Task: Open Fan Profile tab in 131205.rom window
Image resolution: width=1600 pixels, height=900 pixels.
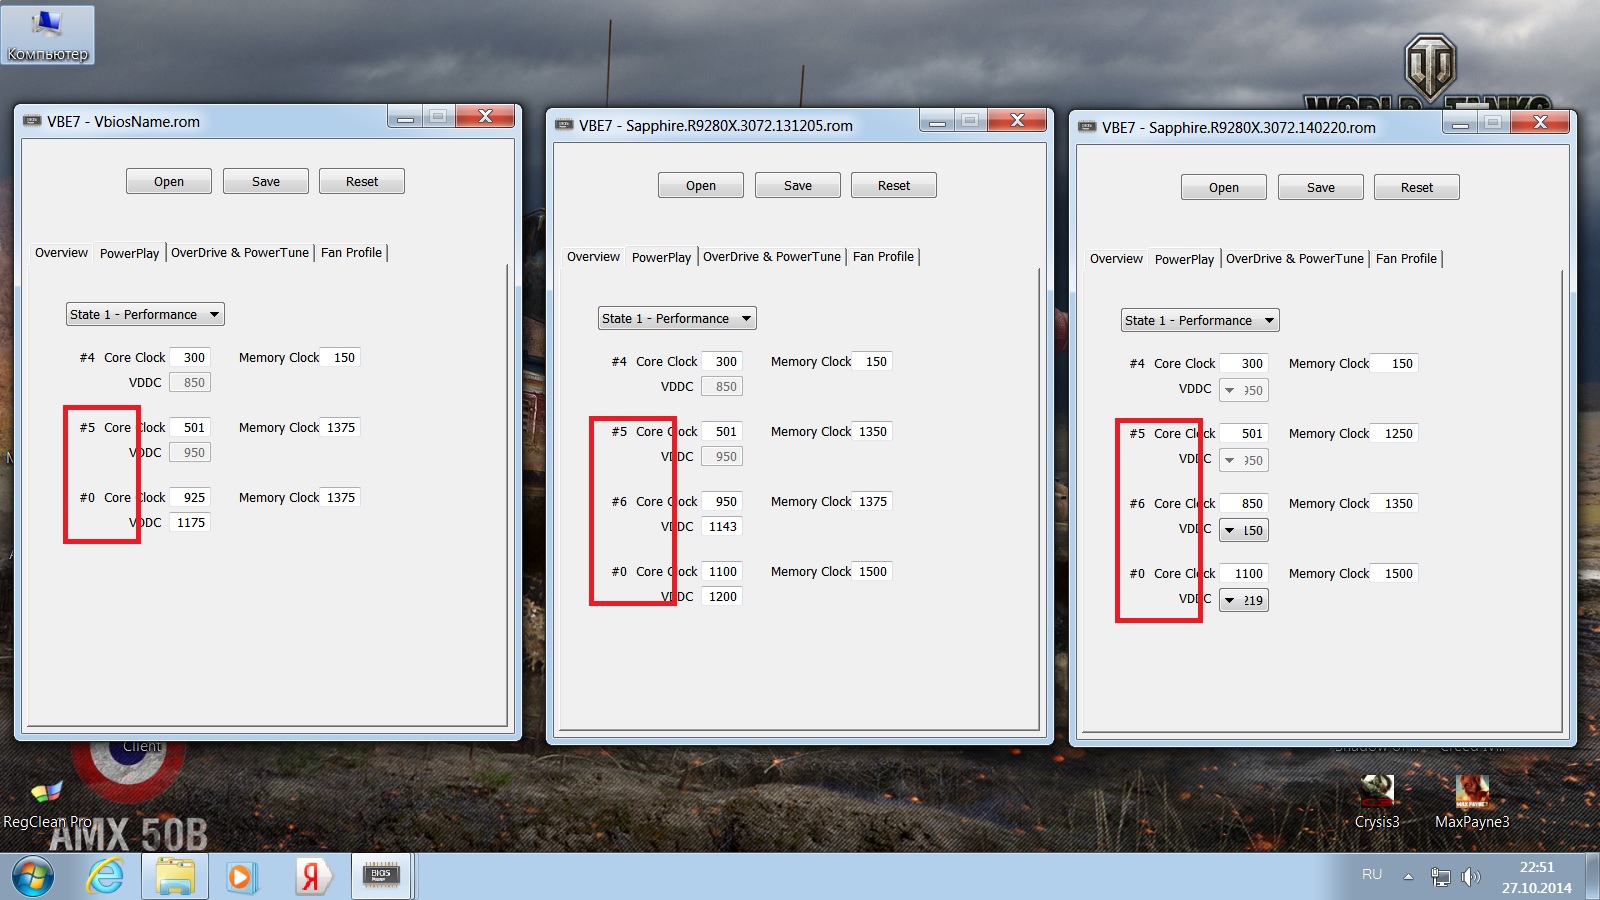Action: (883, 257)
